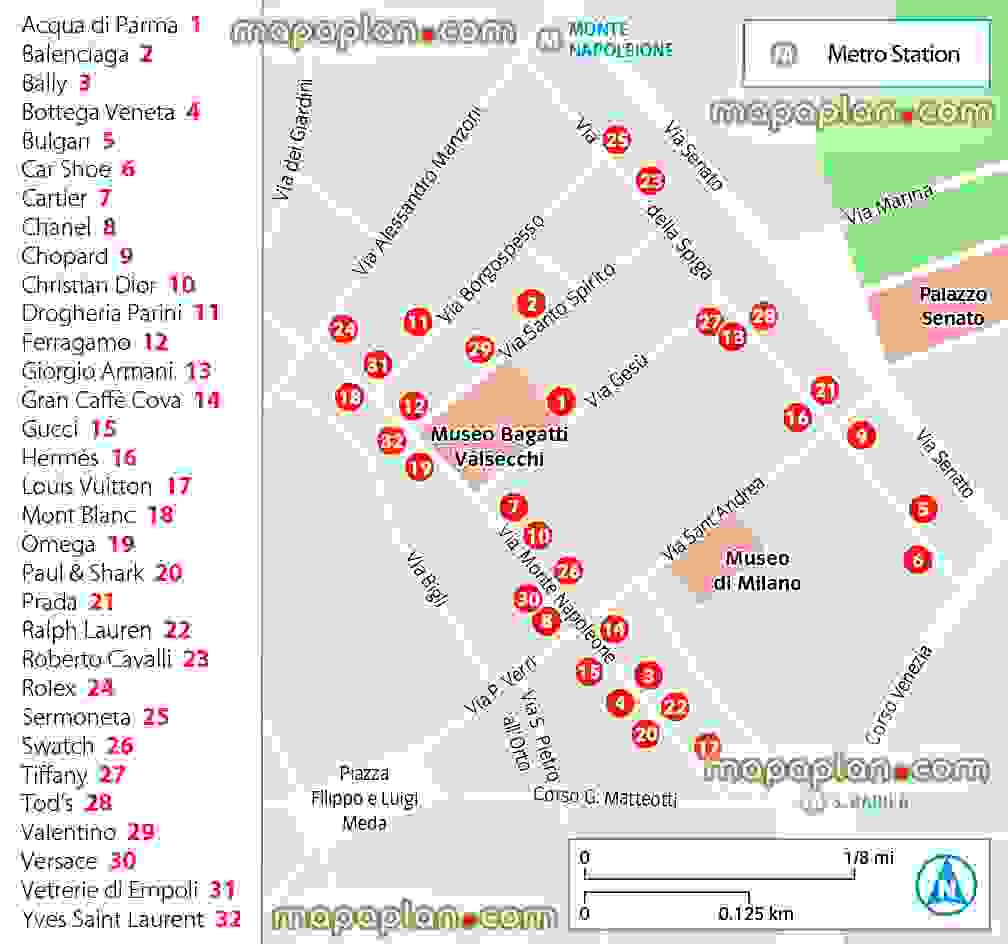This screenshot has width=1008, height=944.
Task: Click map marker 8 for Chanel
Action: pyautogui.click(x=546, y=621)
